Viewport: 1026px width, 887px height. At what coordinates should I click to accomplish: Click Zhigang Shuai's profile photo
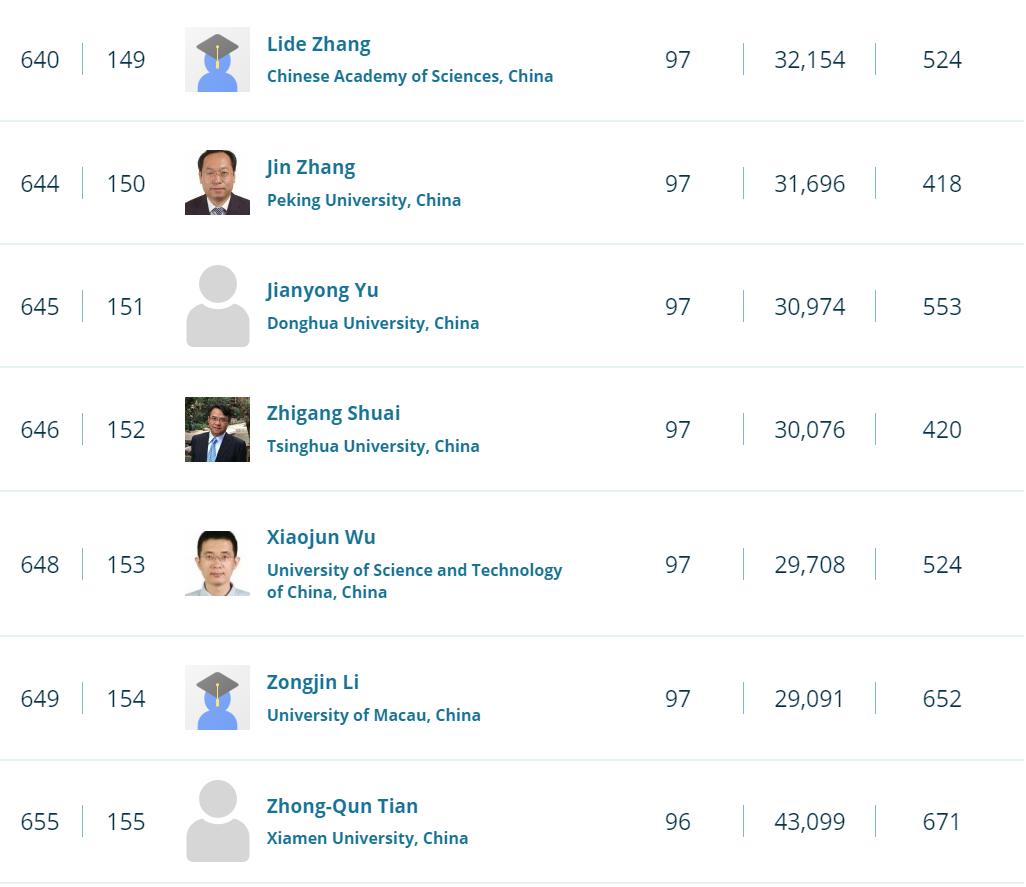point(217,430)
